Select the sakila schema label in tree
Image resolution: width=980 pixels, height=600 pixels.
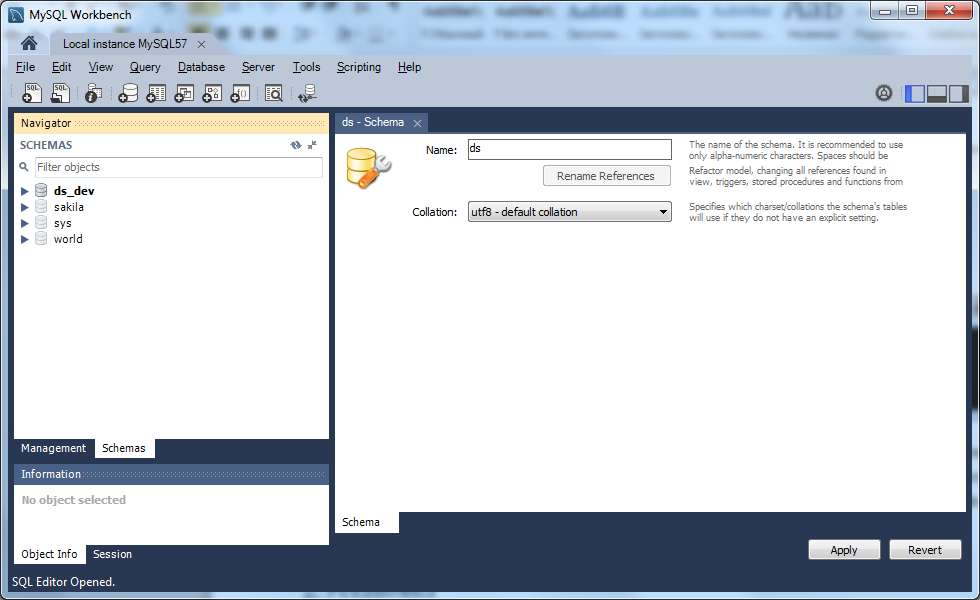click(x=69, y=207)
